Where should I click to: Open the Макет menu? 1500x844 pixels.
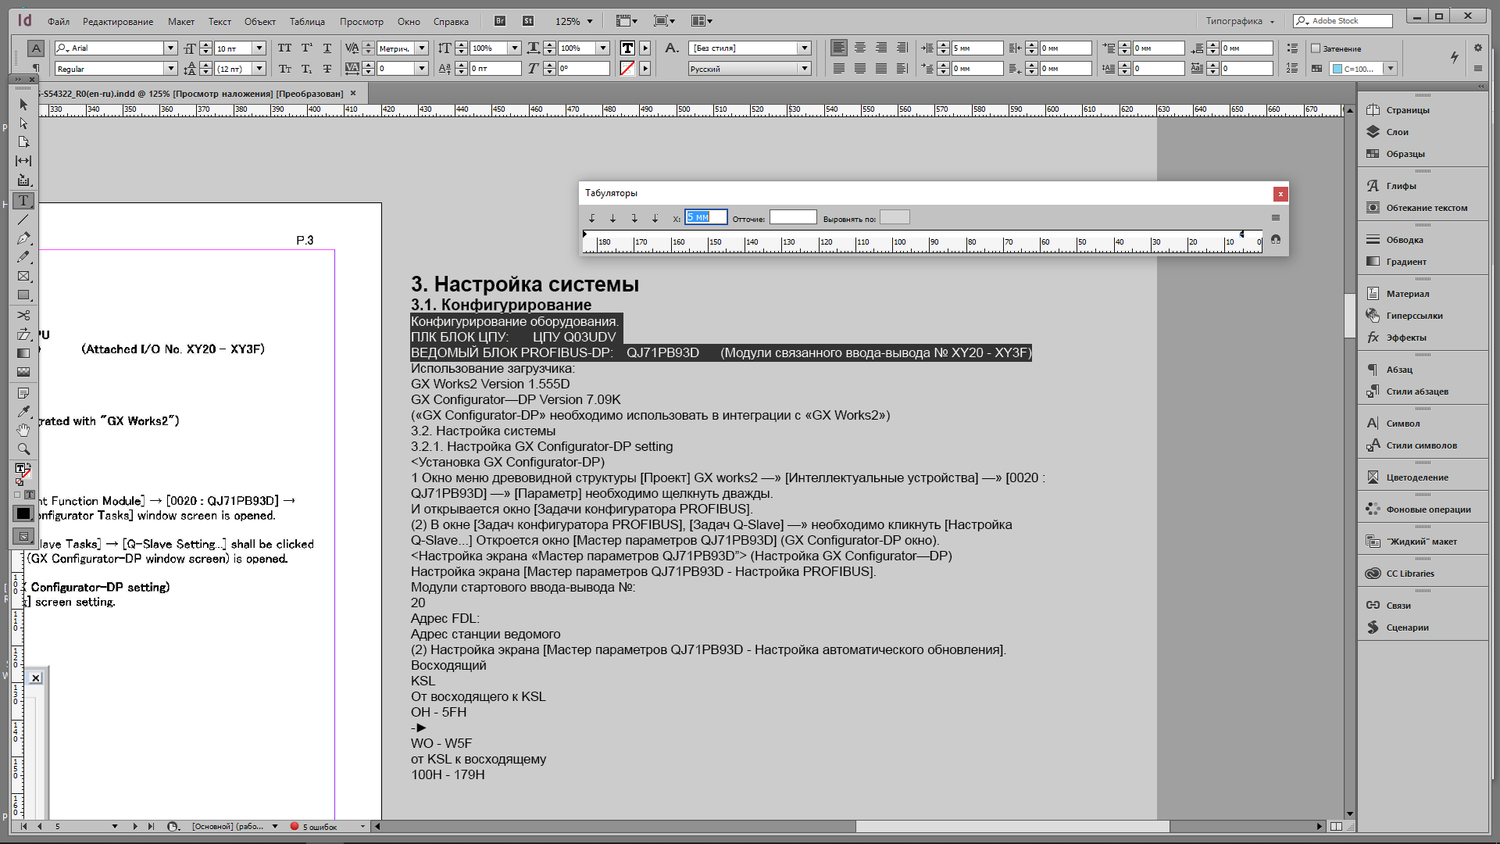point(181,21)
